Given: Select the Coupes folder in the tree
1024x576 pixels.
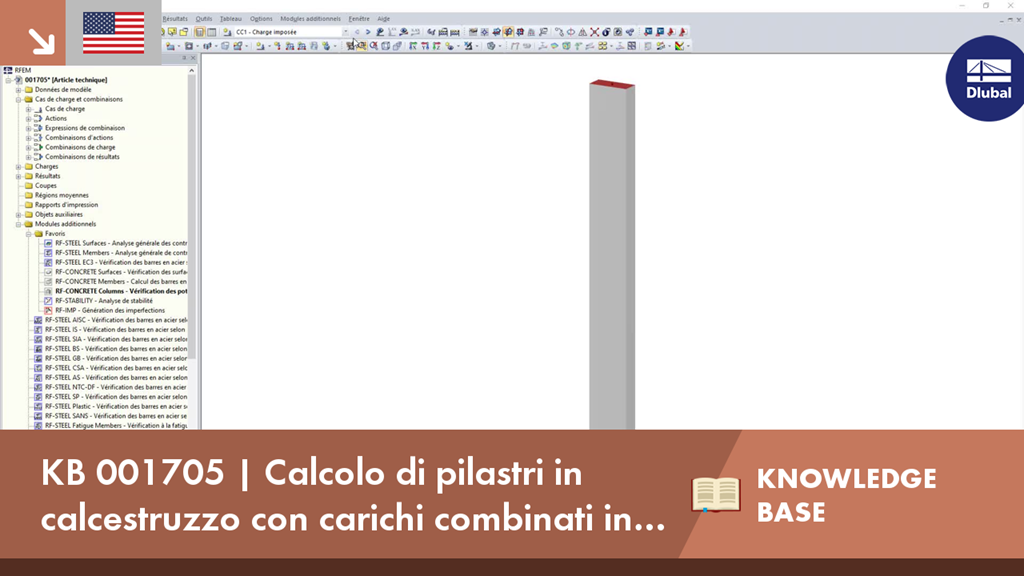Looking at the screenshot, I should pos(46,185).
